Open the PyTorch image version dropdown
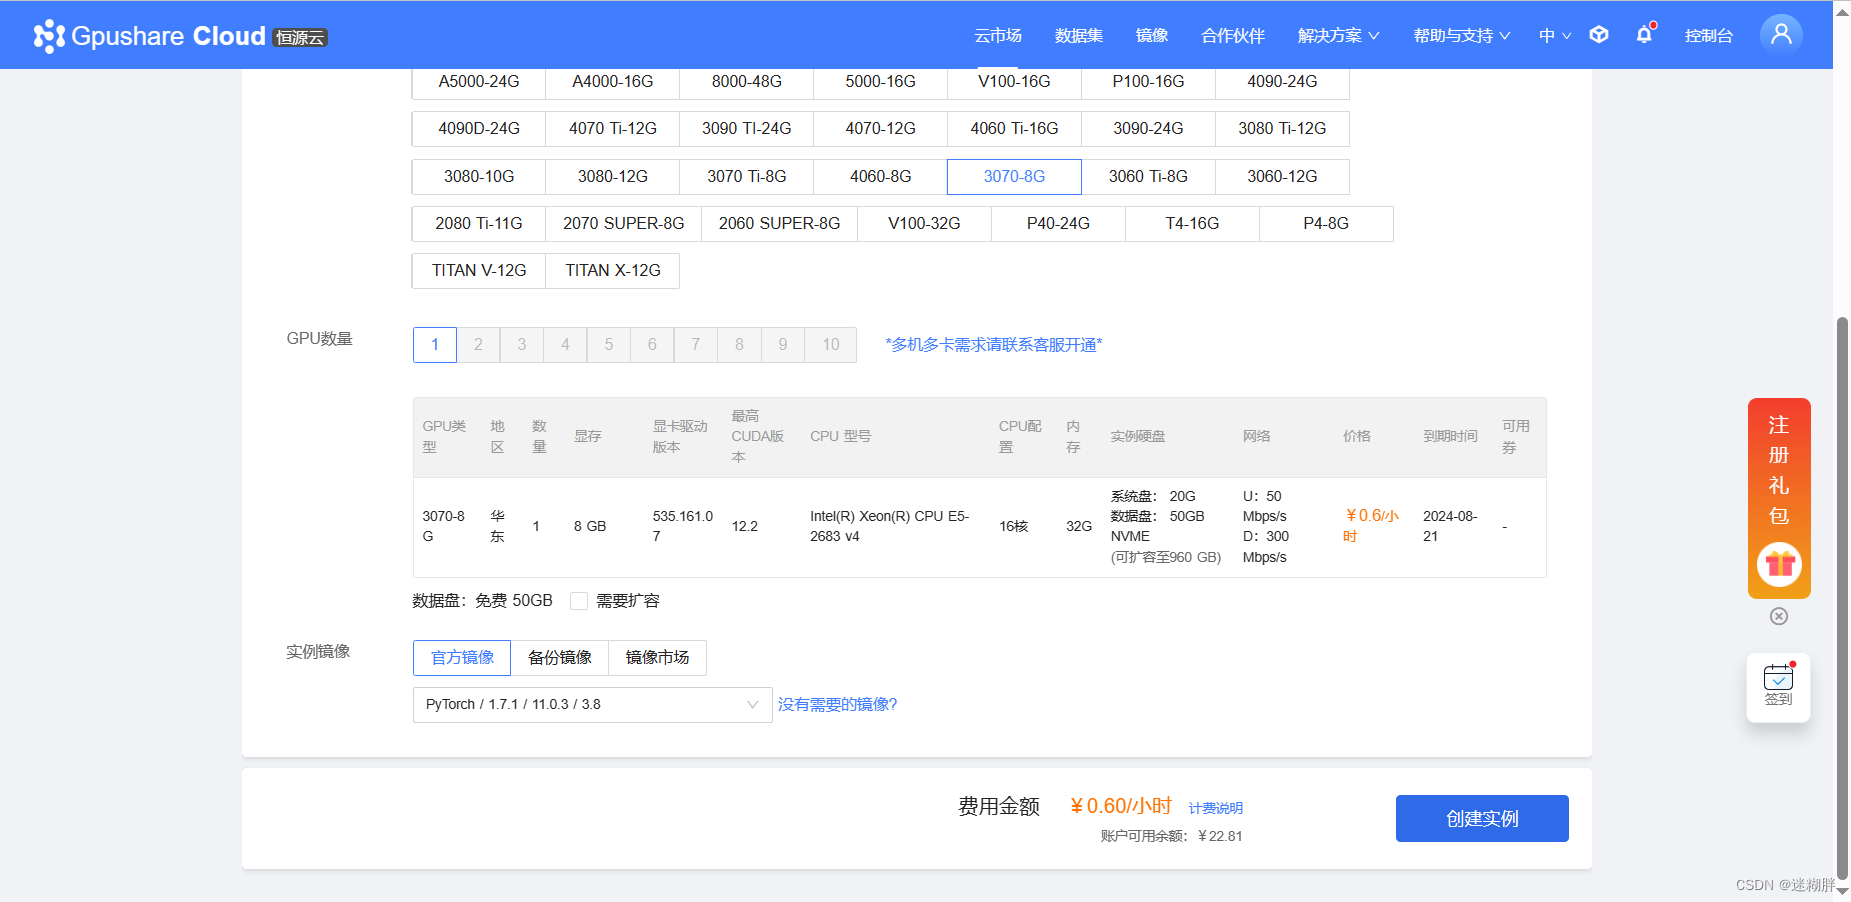The height and width of the screenshot is (902, 1851). point(592,705)
